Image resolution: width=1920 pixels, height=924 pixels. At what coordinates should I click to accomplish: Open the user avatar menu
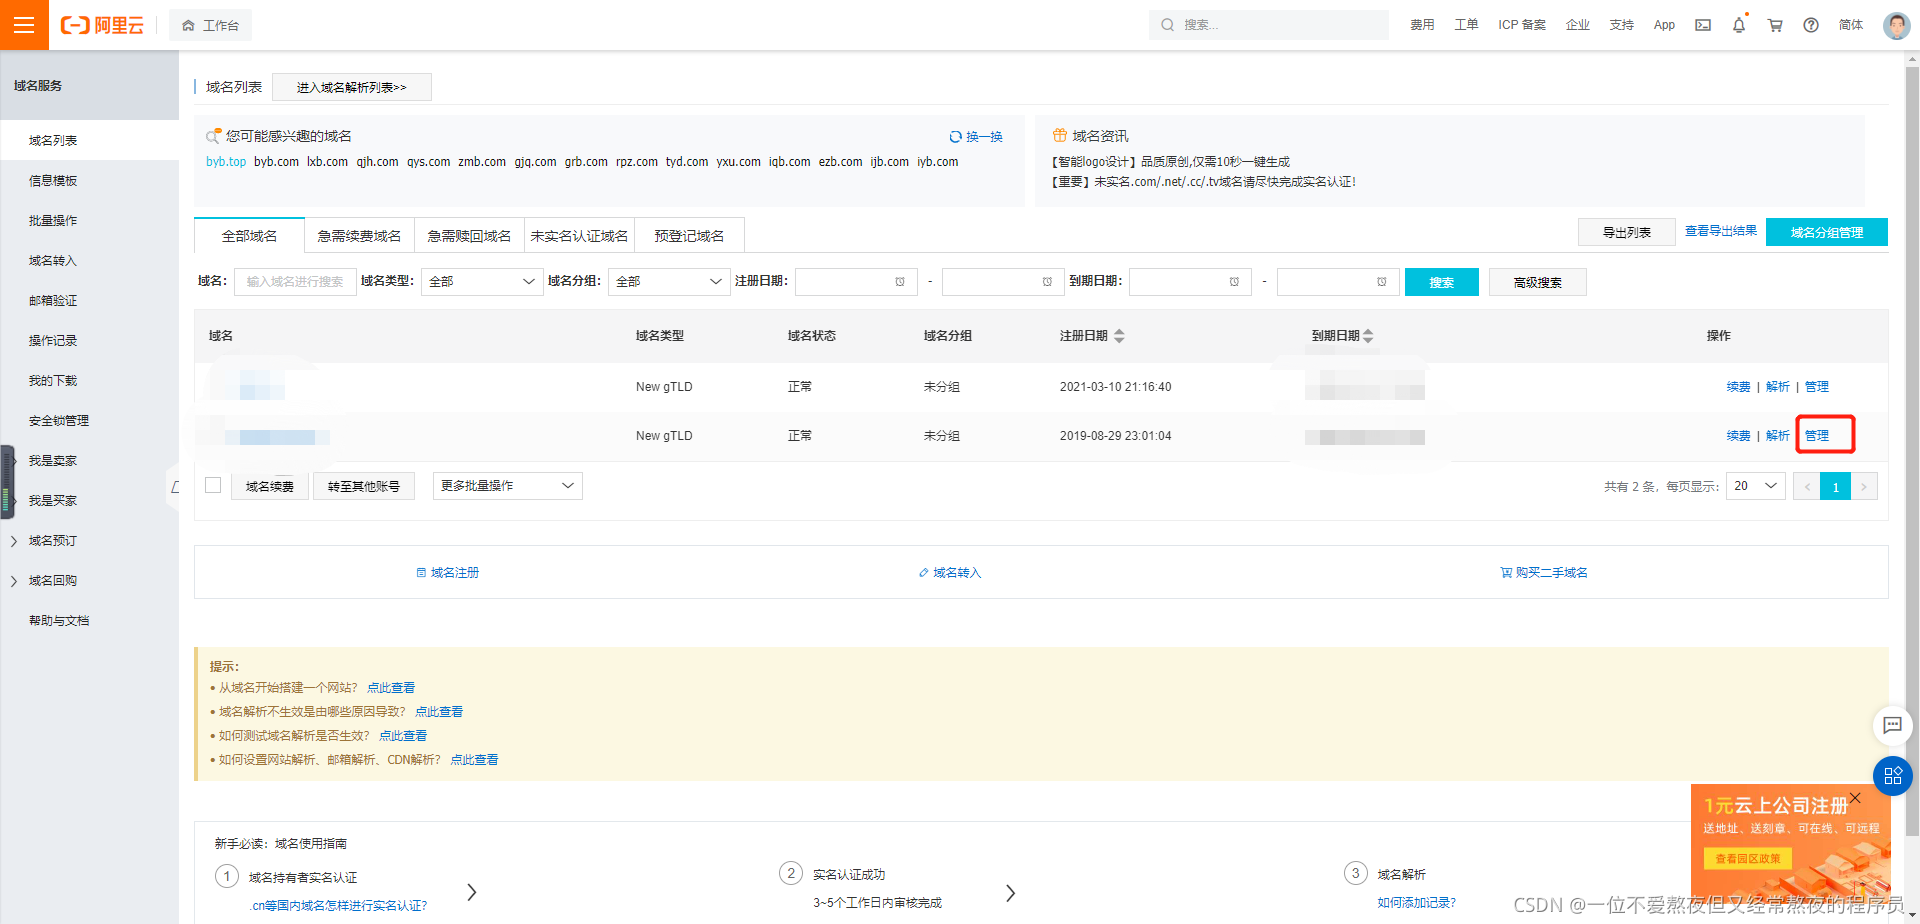pos(1896,25)
